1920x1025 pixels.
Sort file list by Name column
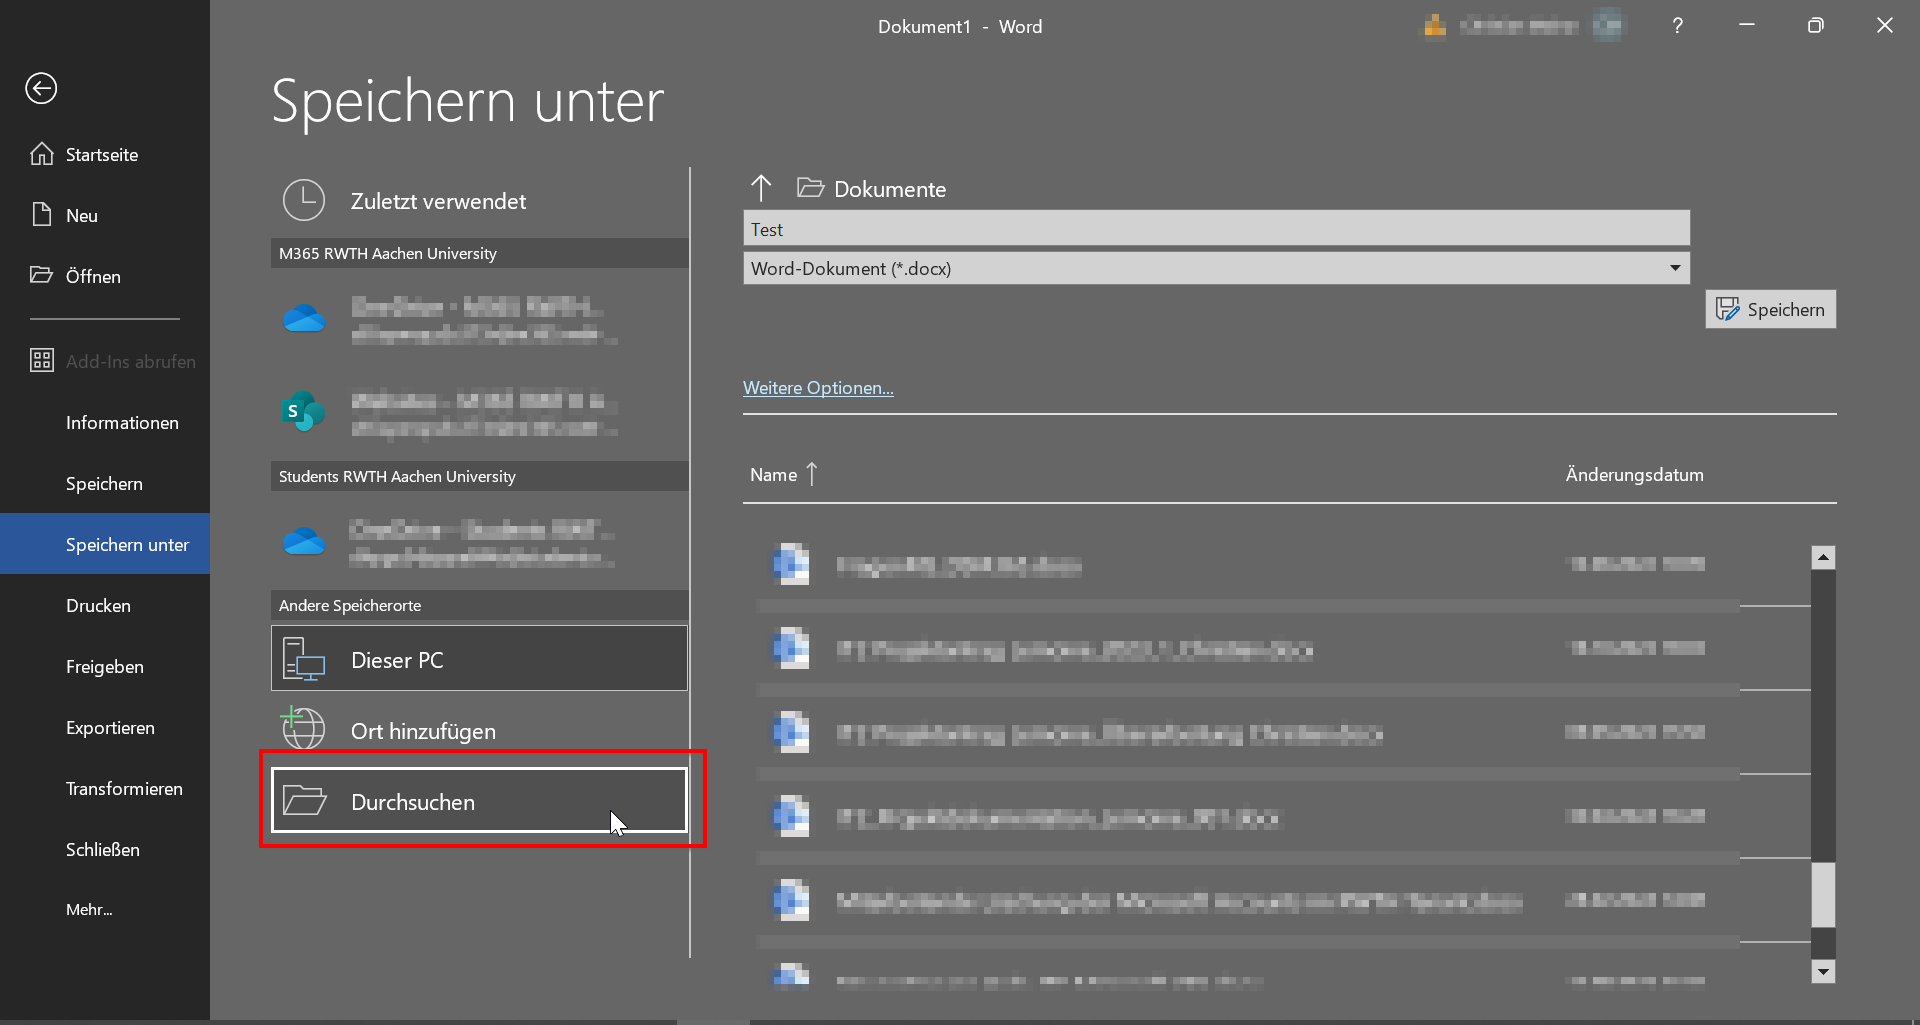[774, 475]
